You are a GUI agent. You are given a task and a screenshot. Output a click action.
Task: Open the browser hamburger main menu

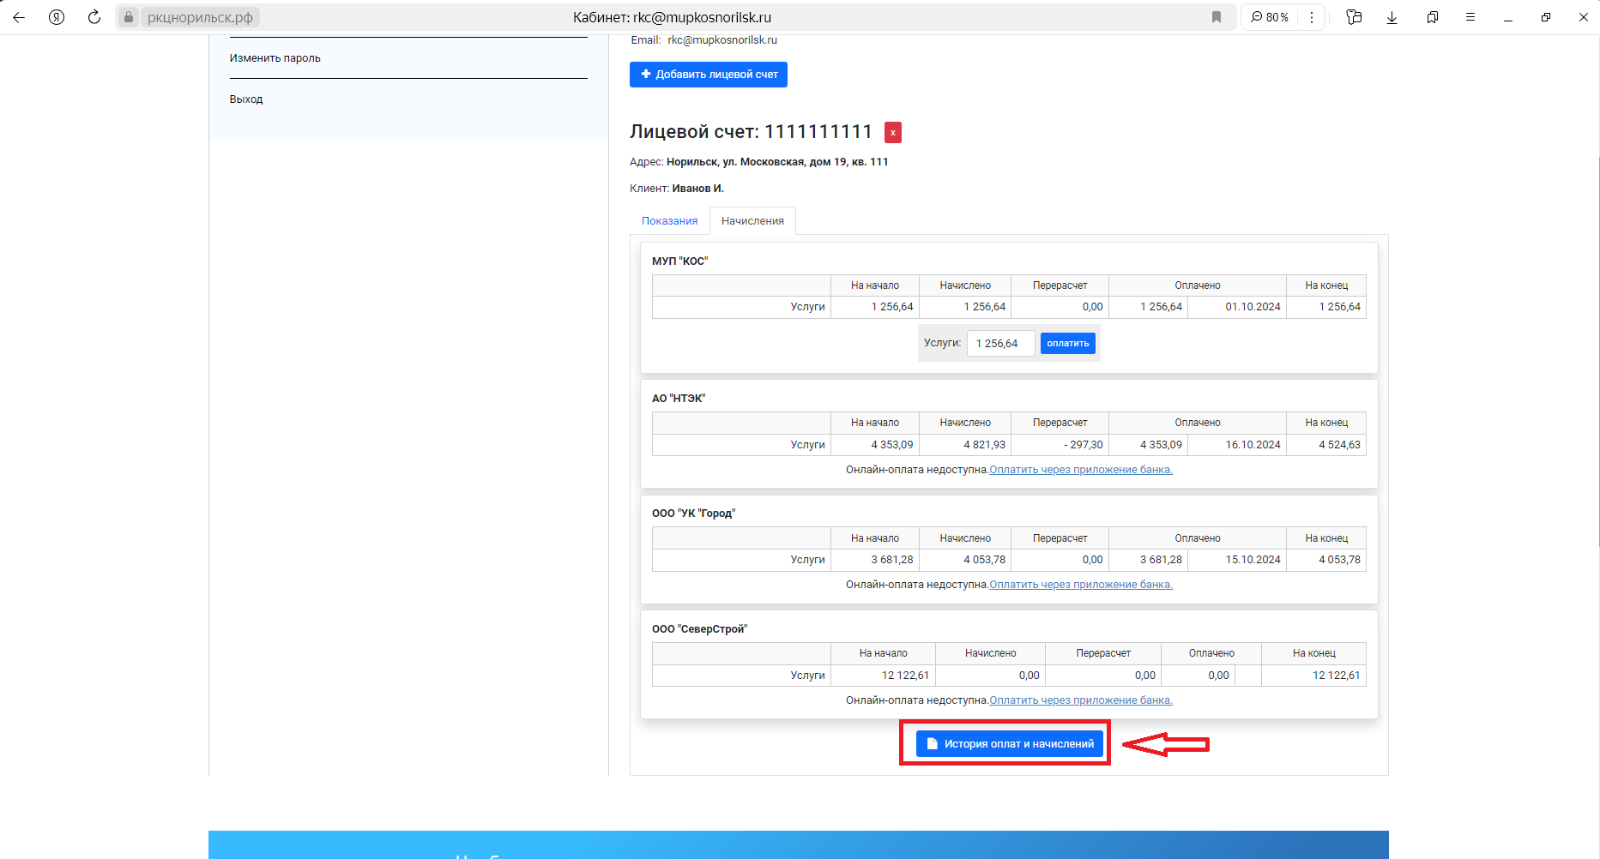1470,17
